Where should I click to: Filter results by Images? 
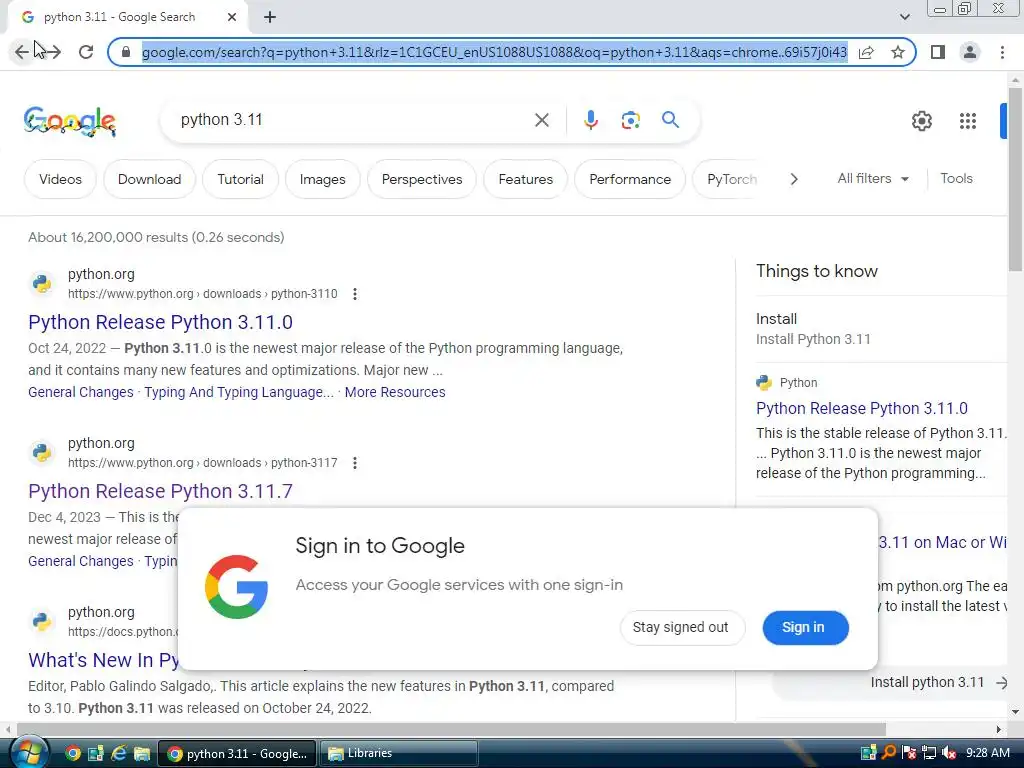point(323,179)
